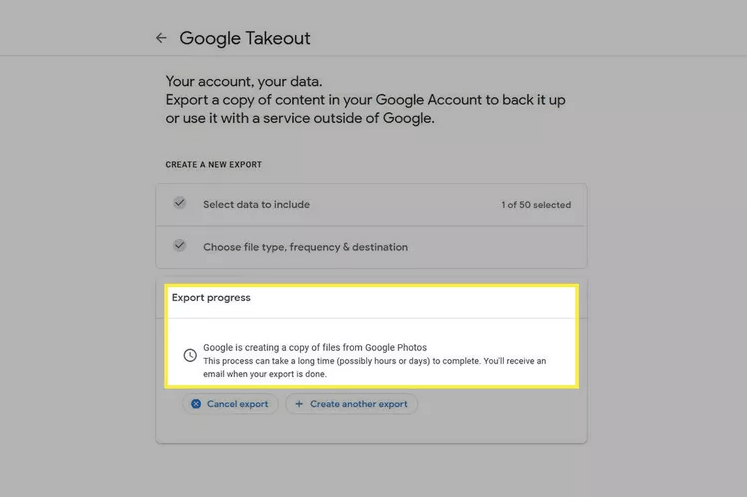Expand Choose file type, frequency & destination
This screenshot has width=747, height=497.
point(305,247)
